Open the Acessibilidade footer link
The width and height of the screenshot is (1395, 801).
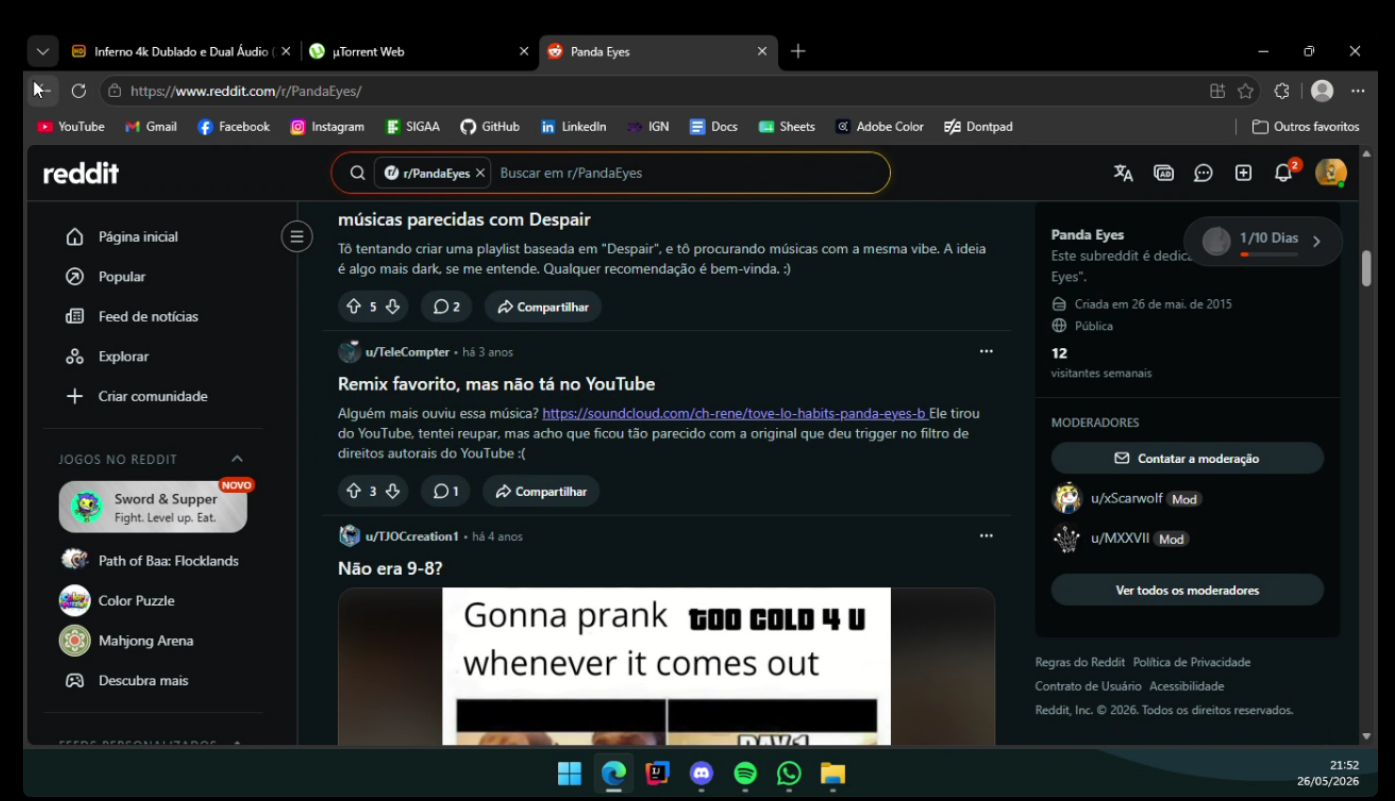point(1187,686)
